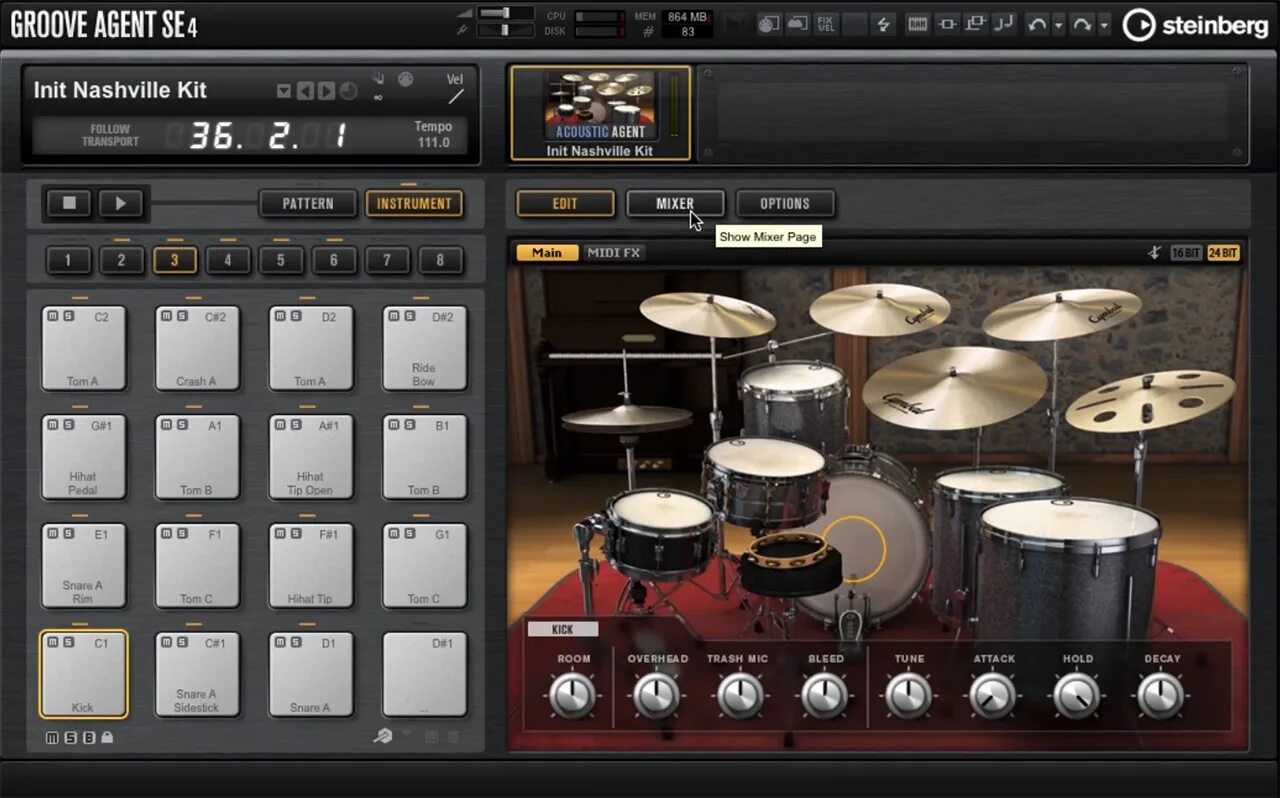This screenshot has width=1280, height=798.
Task: Click the trash delete icon below pads
Action: point(453,737)
